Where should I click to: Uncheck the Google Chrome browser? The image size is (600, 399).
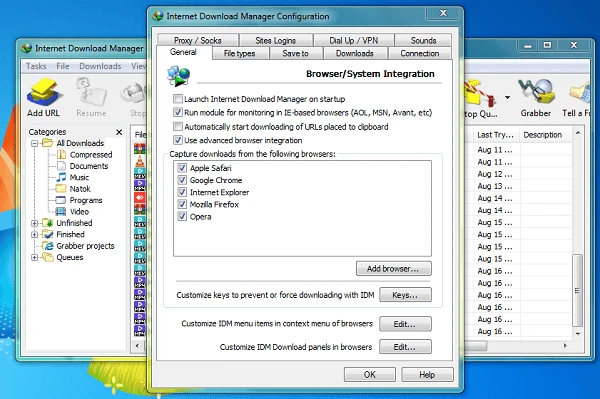[x=182, y=180]
